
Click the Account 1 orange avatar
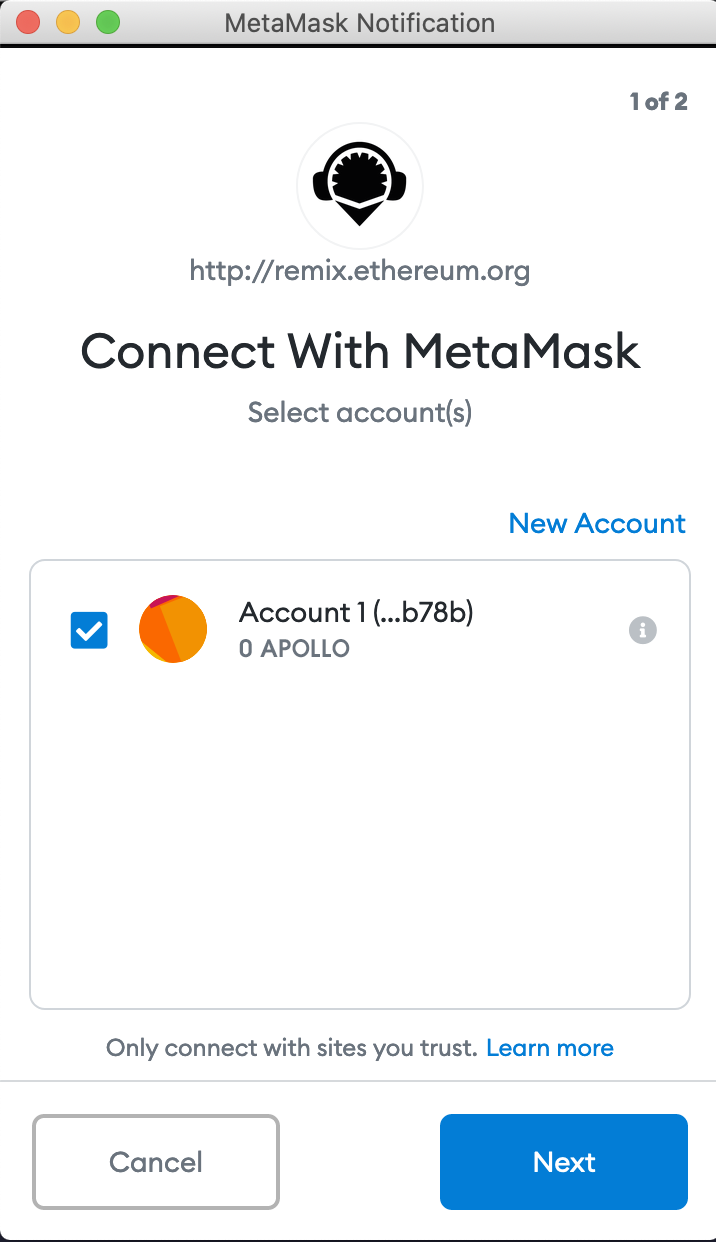[173, 629]
